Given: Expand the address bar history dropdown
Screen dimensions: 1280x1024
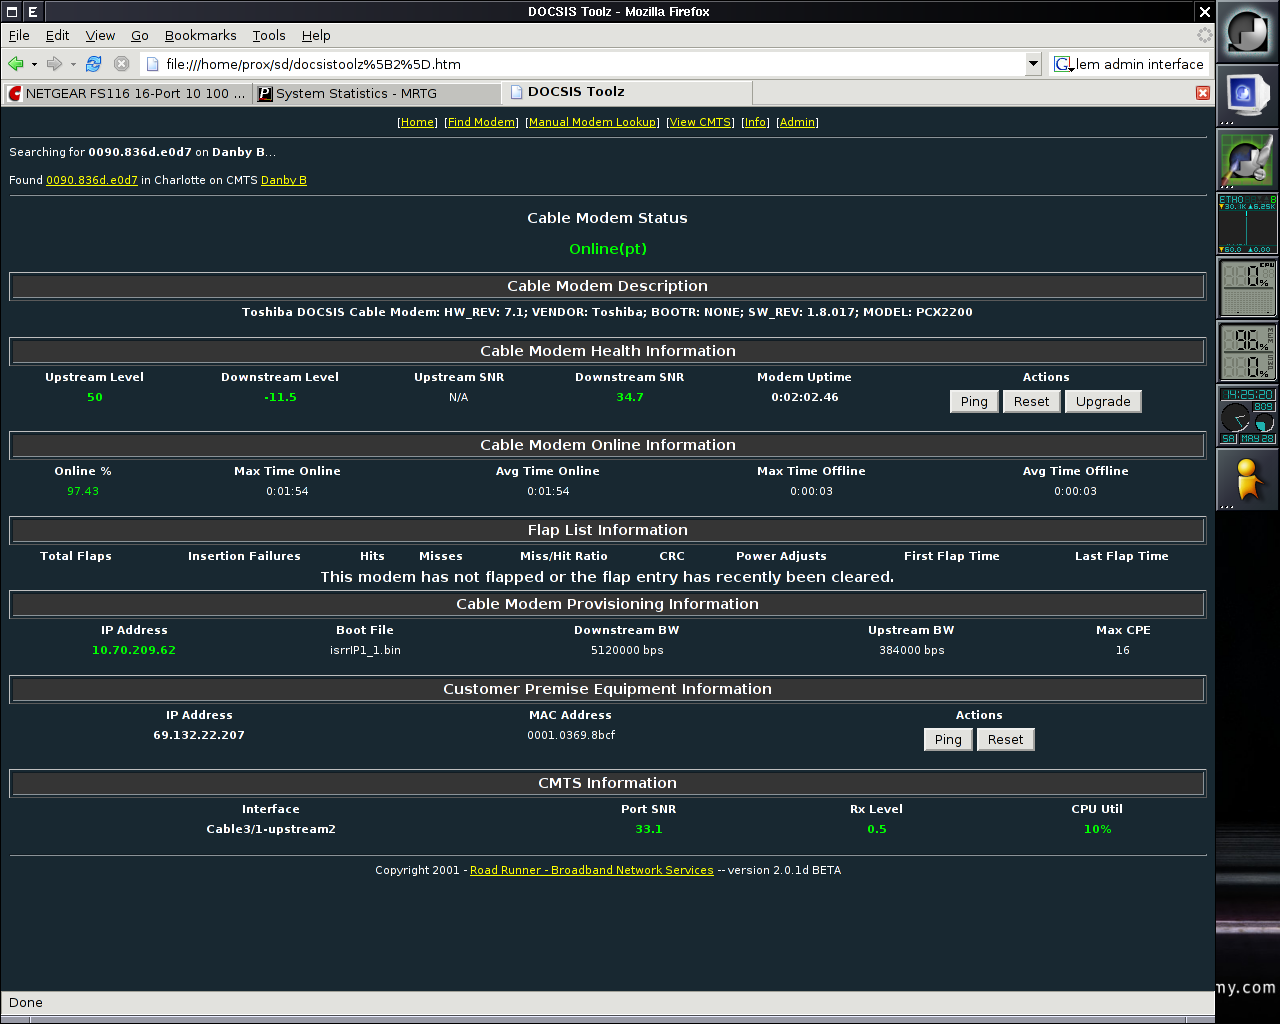Looking at the screenshot, I should click(1034, 64).
